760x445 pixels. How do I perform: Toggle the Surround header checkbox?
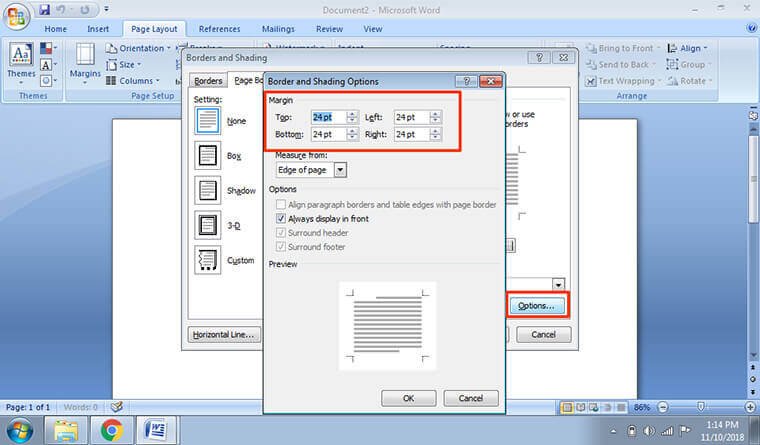pos(281,233)
